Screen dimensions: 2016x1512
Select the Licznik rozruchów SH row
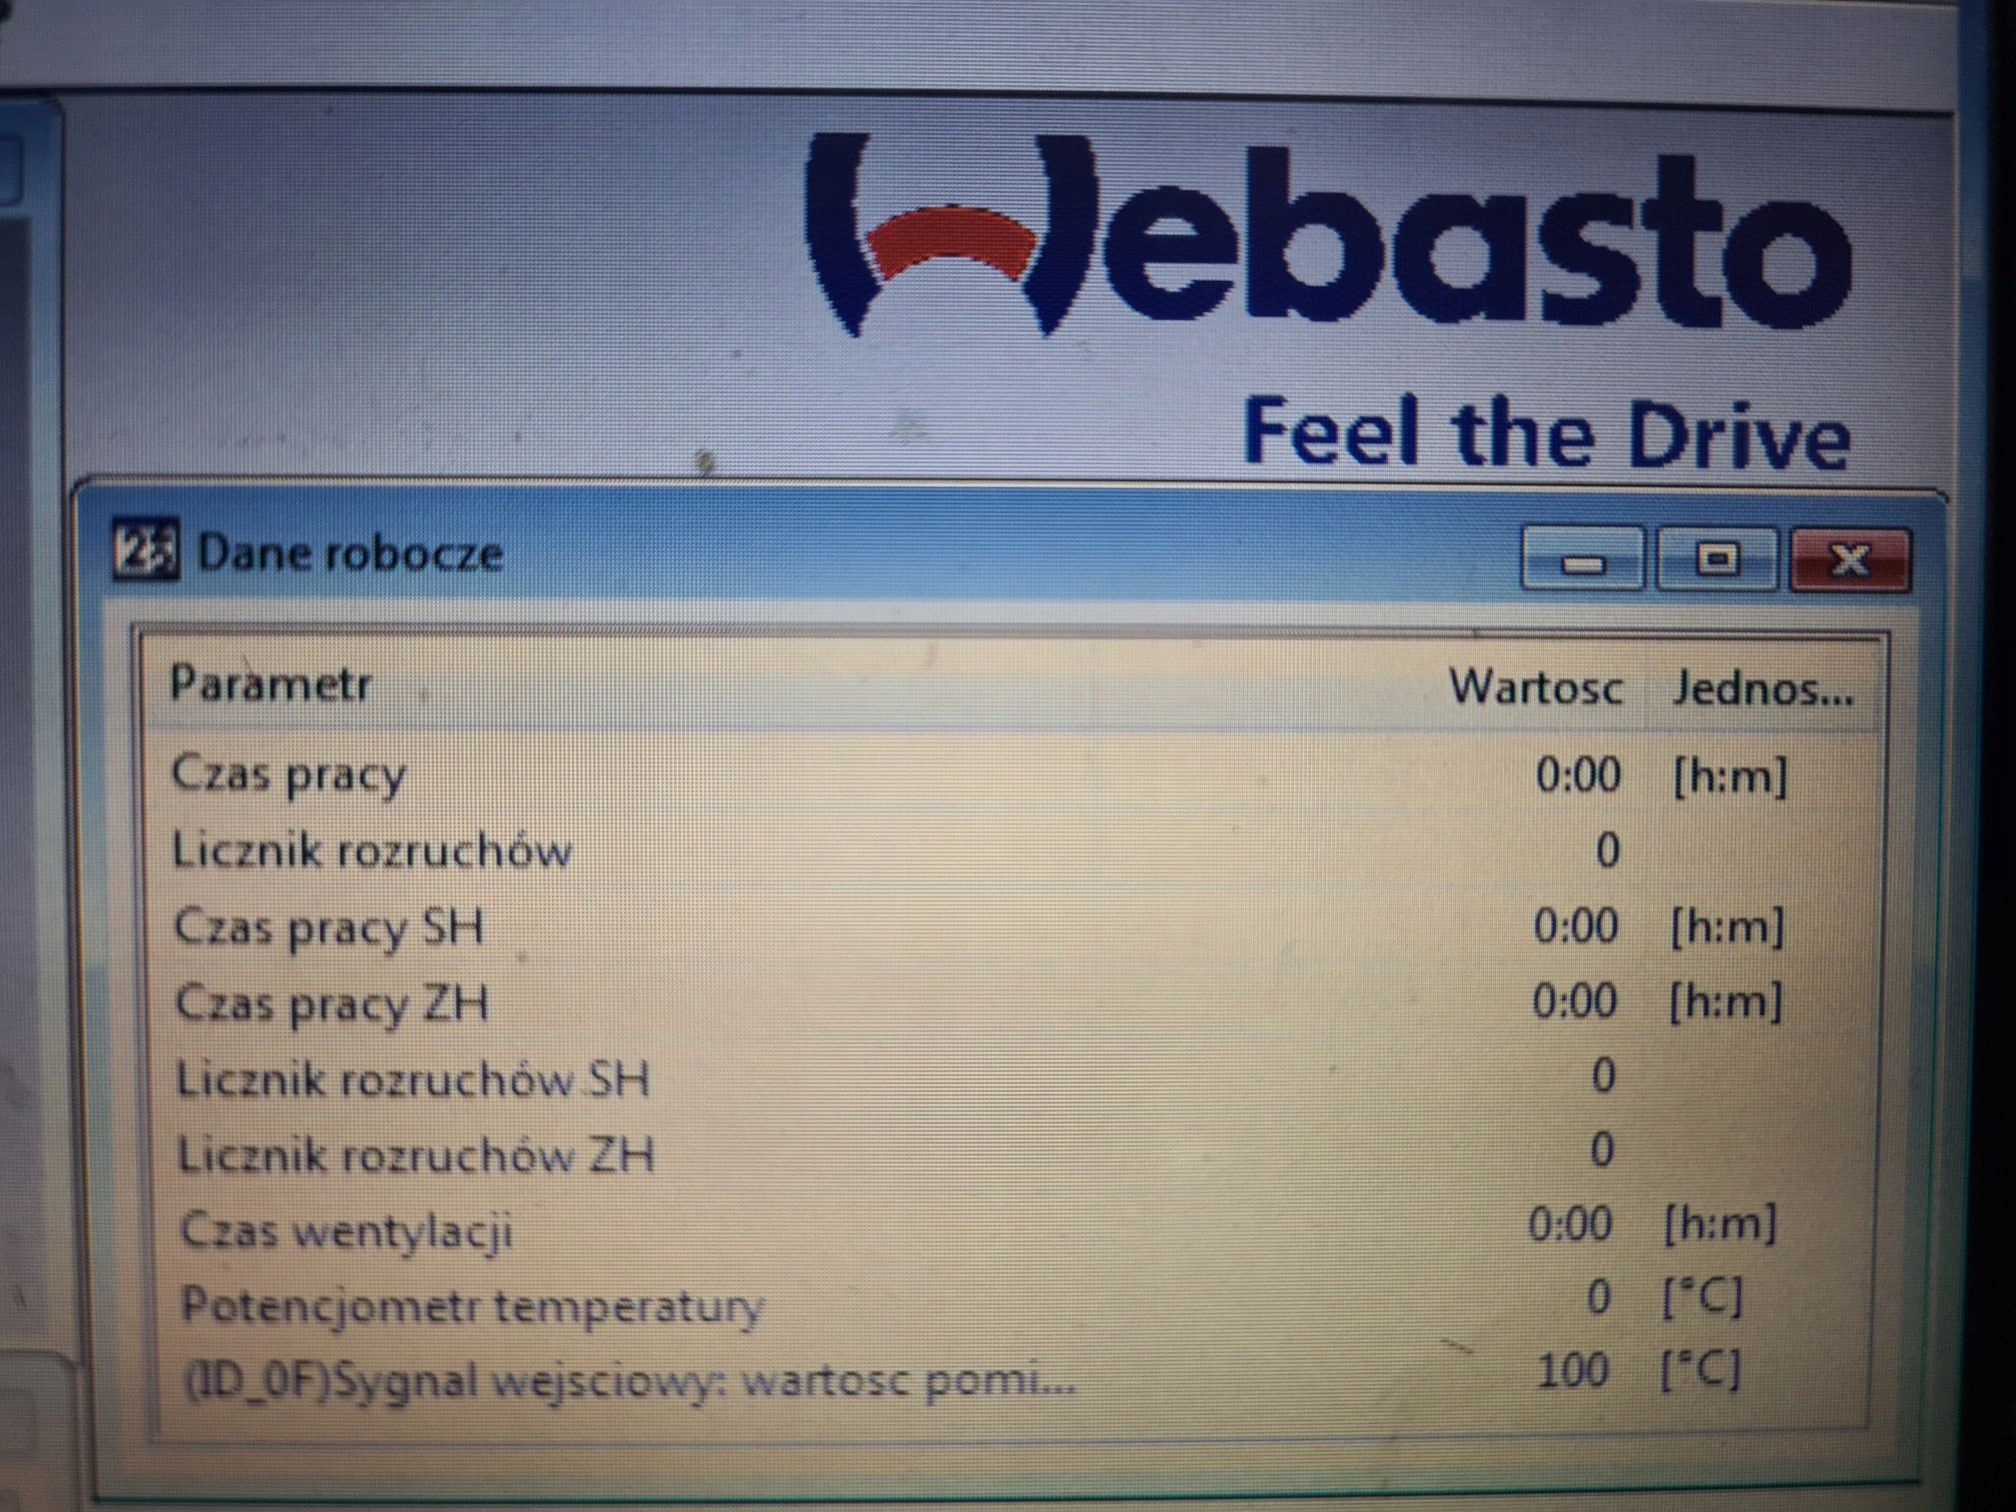[x=413, y=1080]
